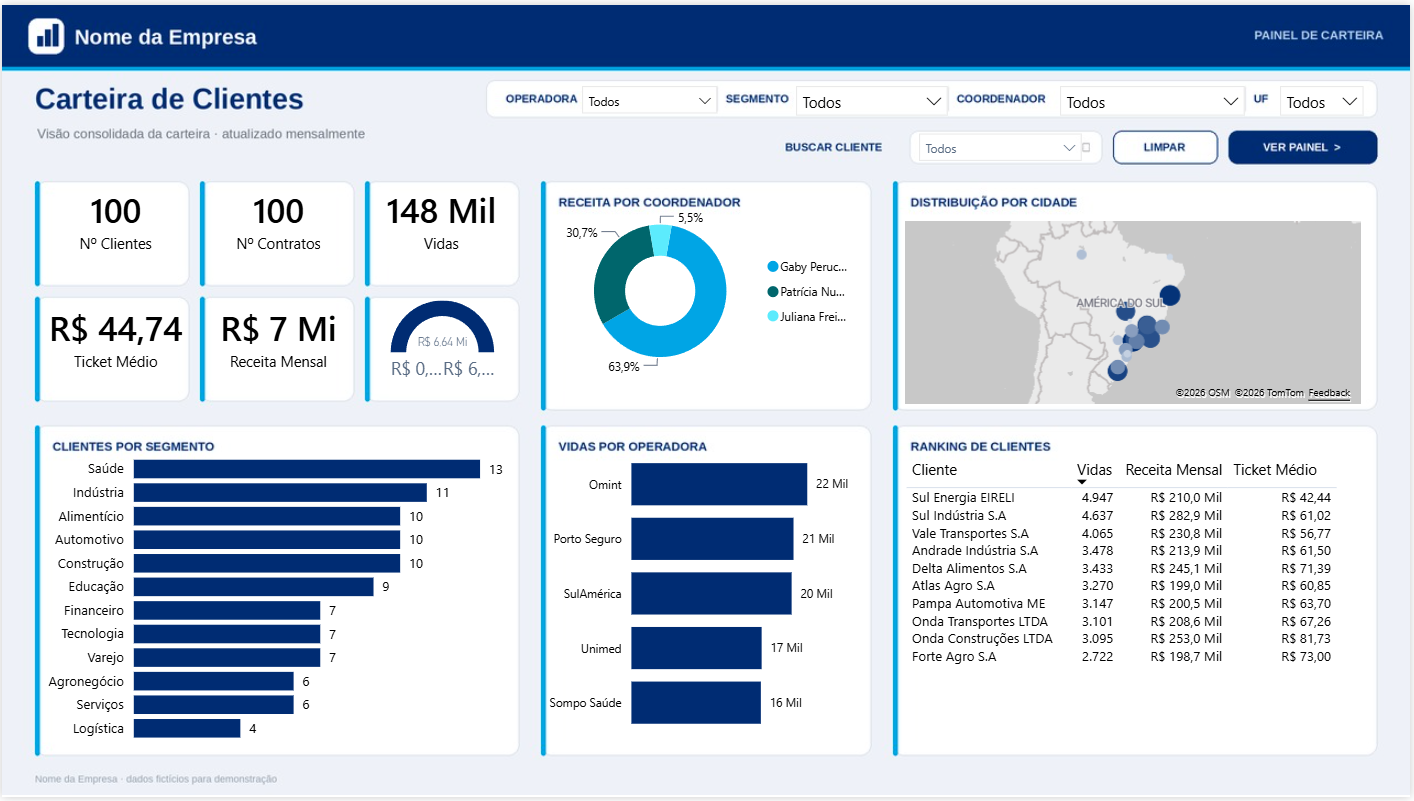Expand the UF filter dropdown
The image size is (1414, 801).
(x=1322, y=102)
